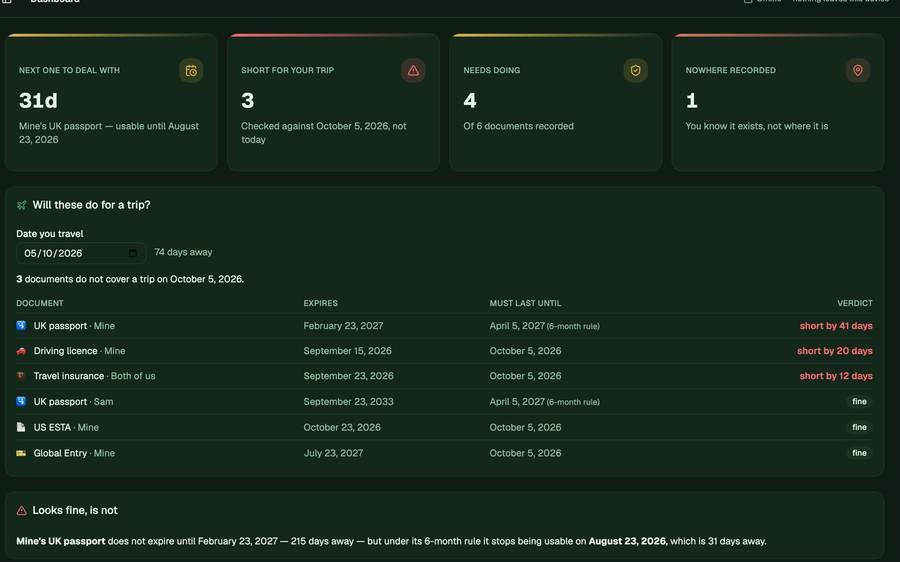This screenshot has height=562, width=900.
Task: Click the car icon in the Driving licence row
Action: coord(21,351)
